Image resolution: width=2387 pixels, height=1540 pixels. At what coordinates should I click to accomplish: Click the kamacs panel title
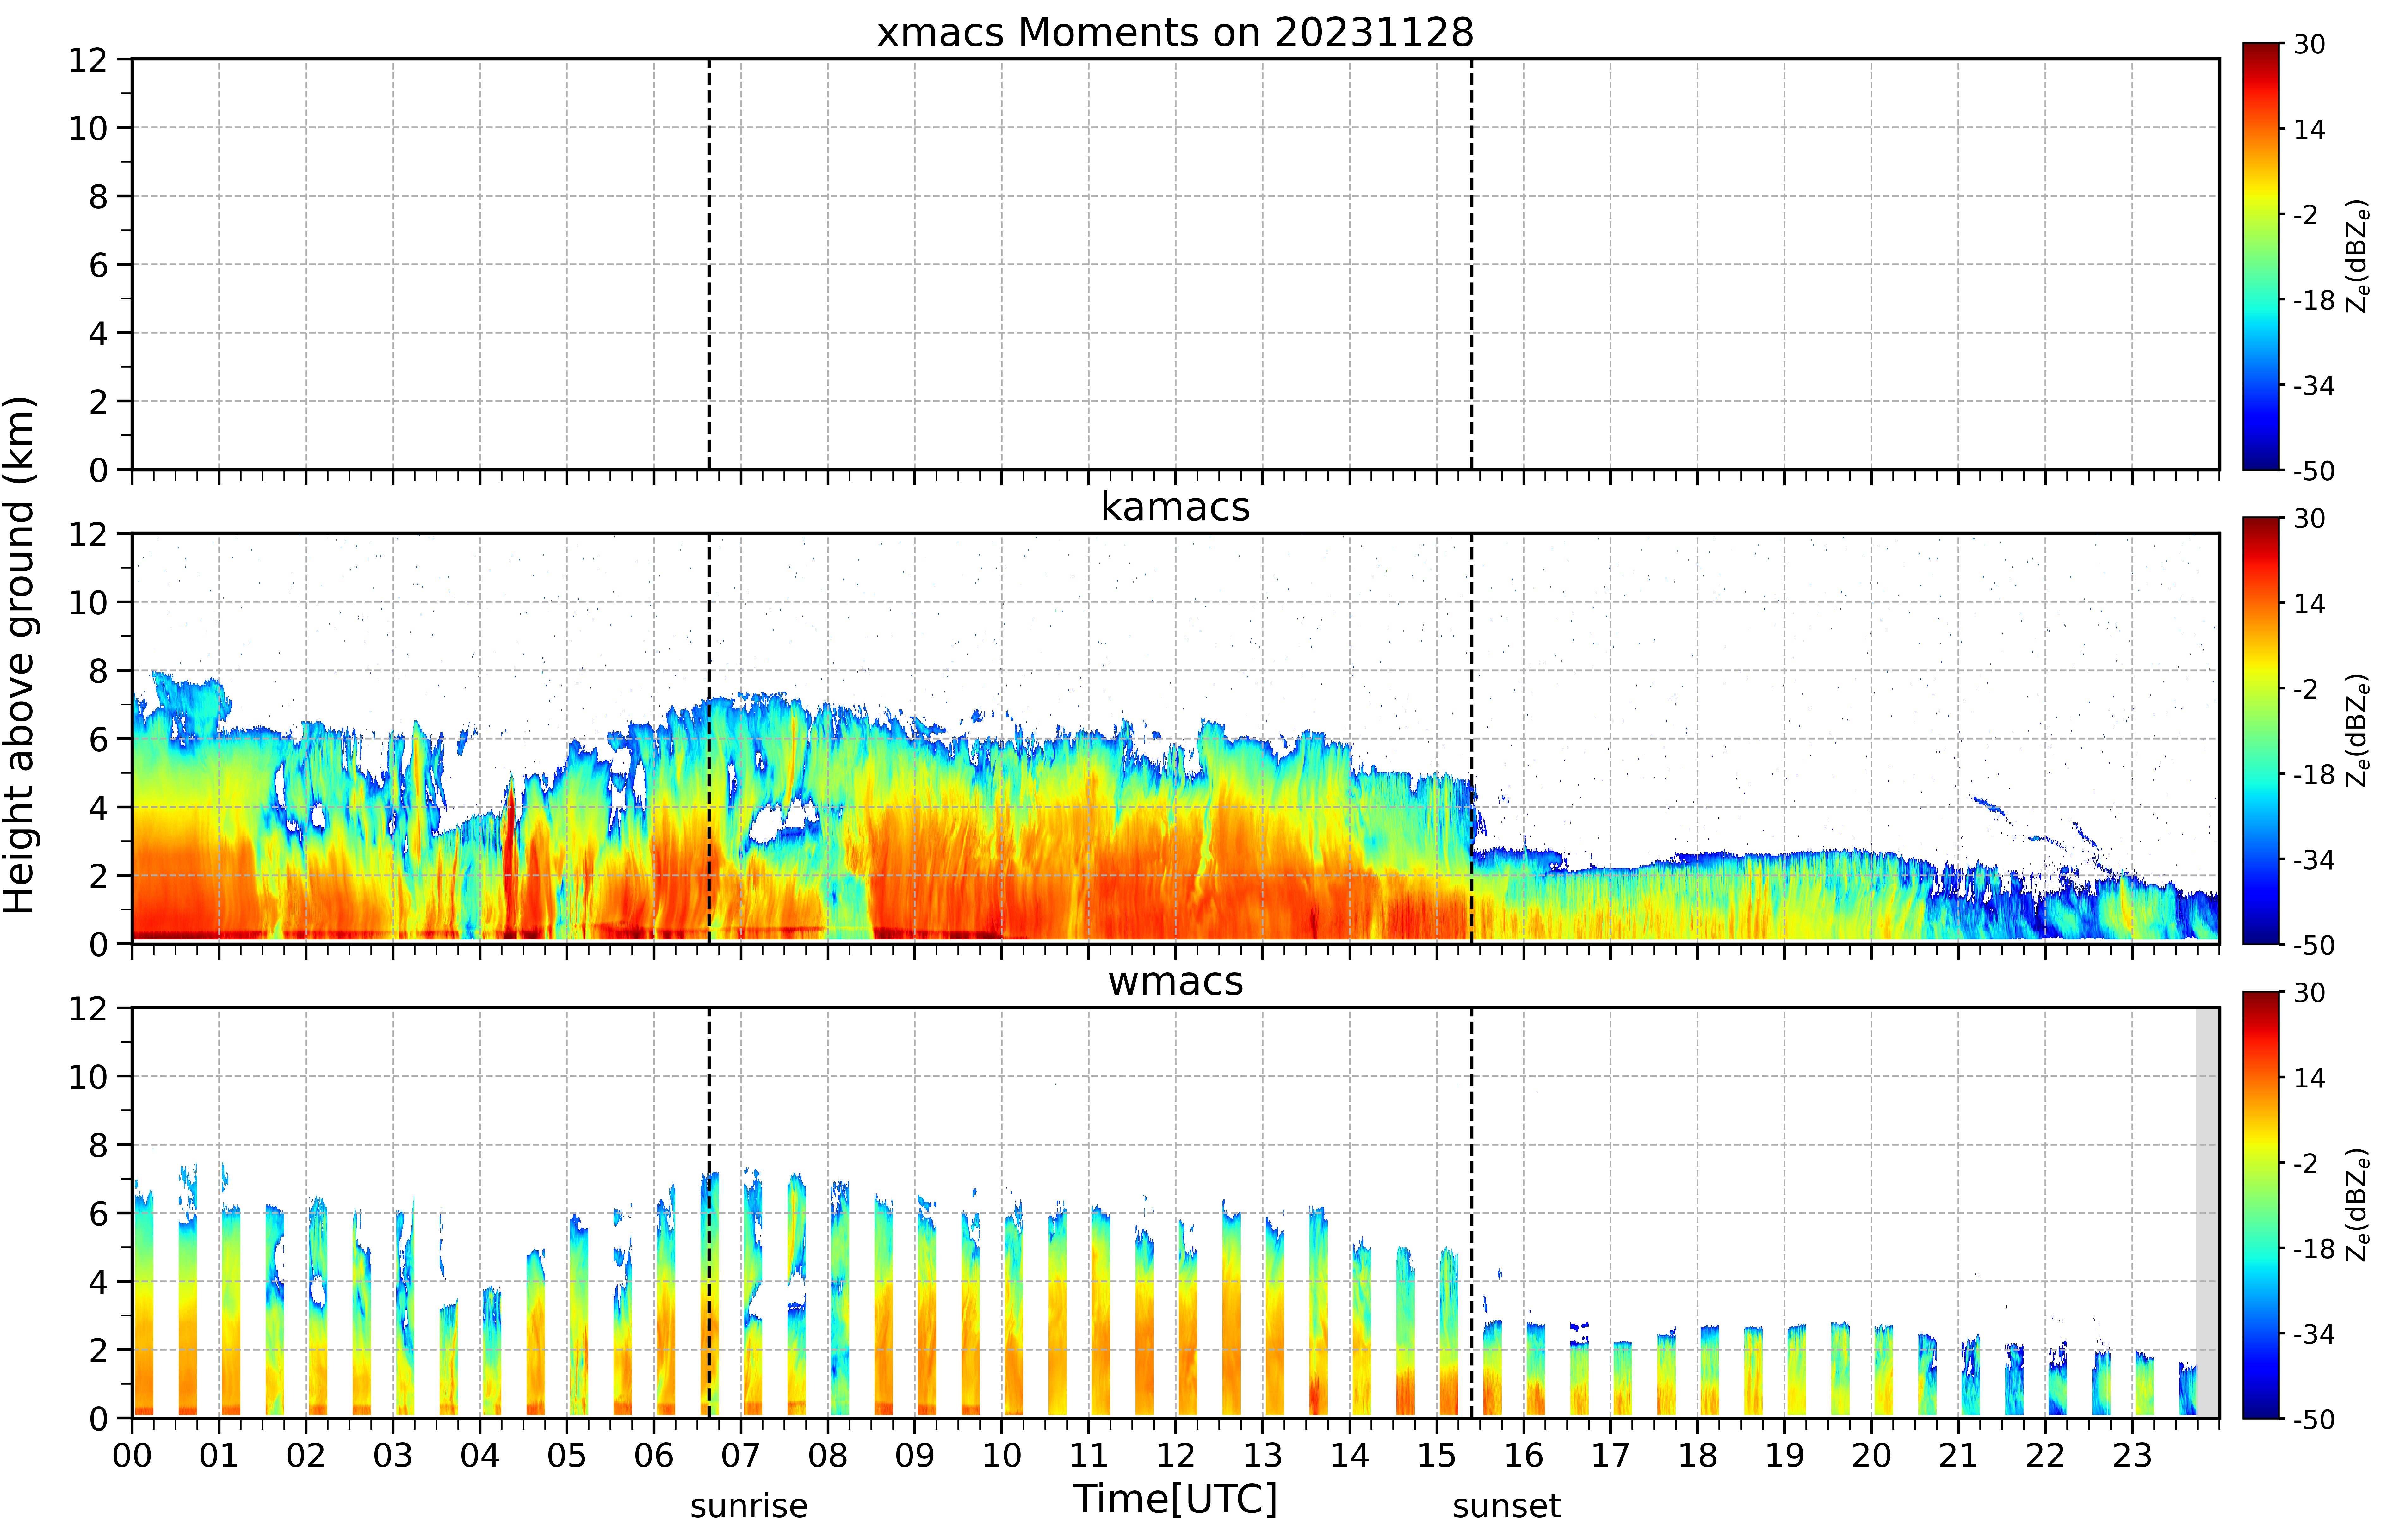[x=1175, y=507]
